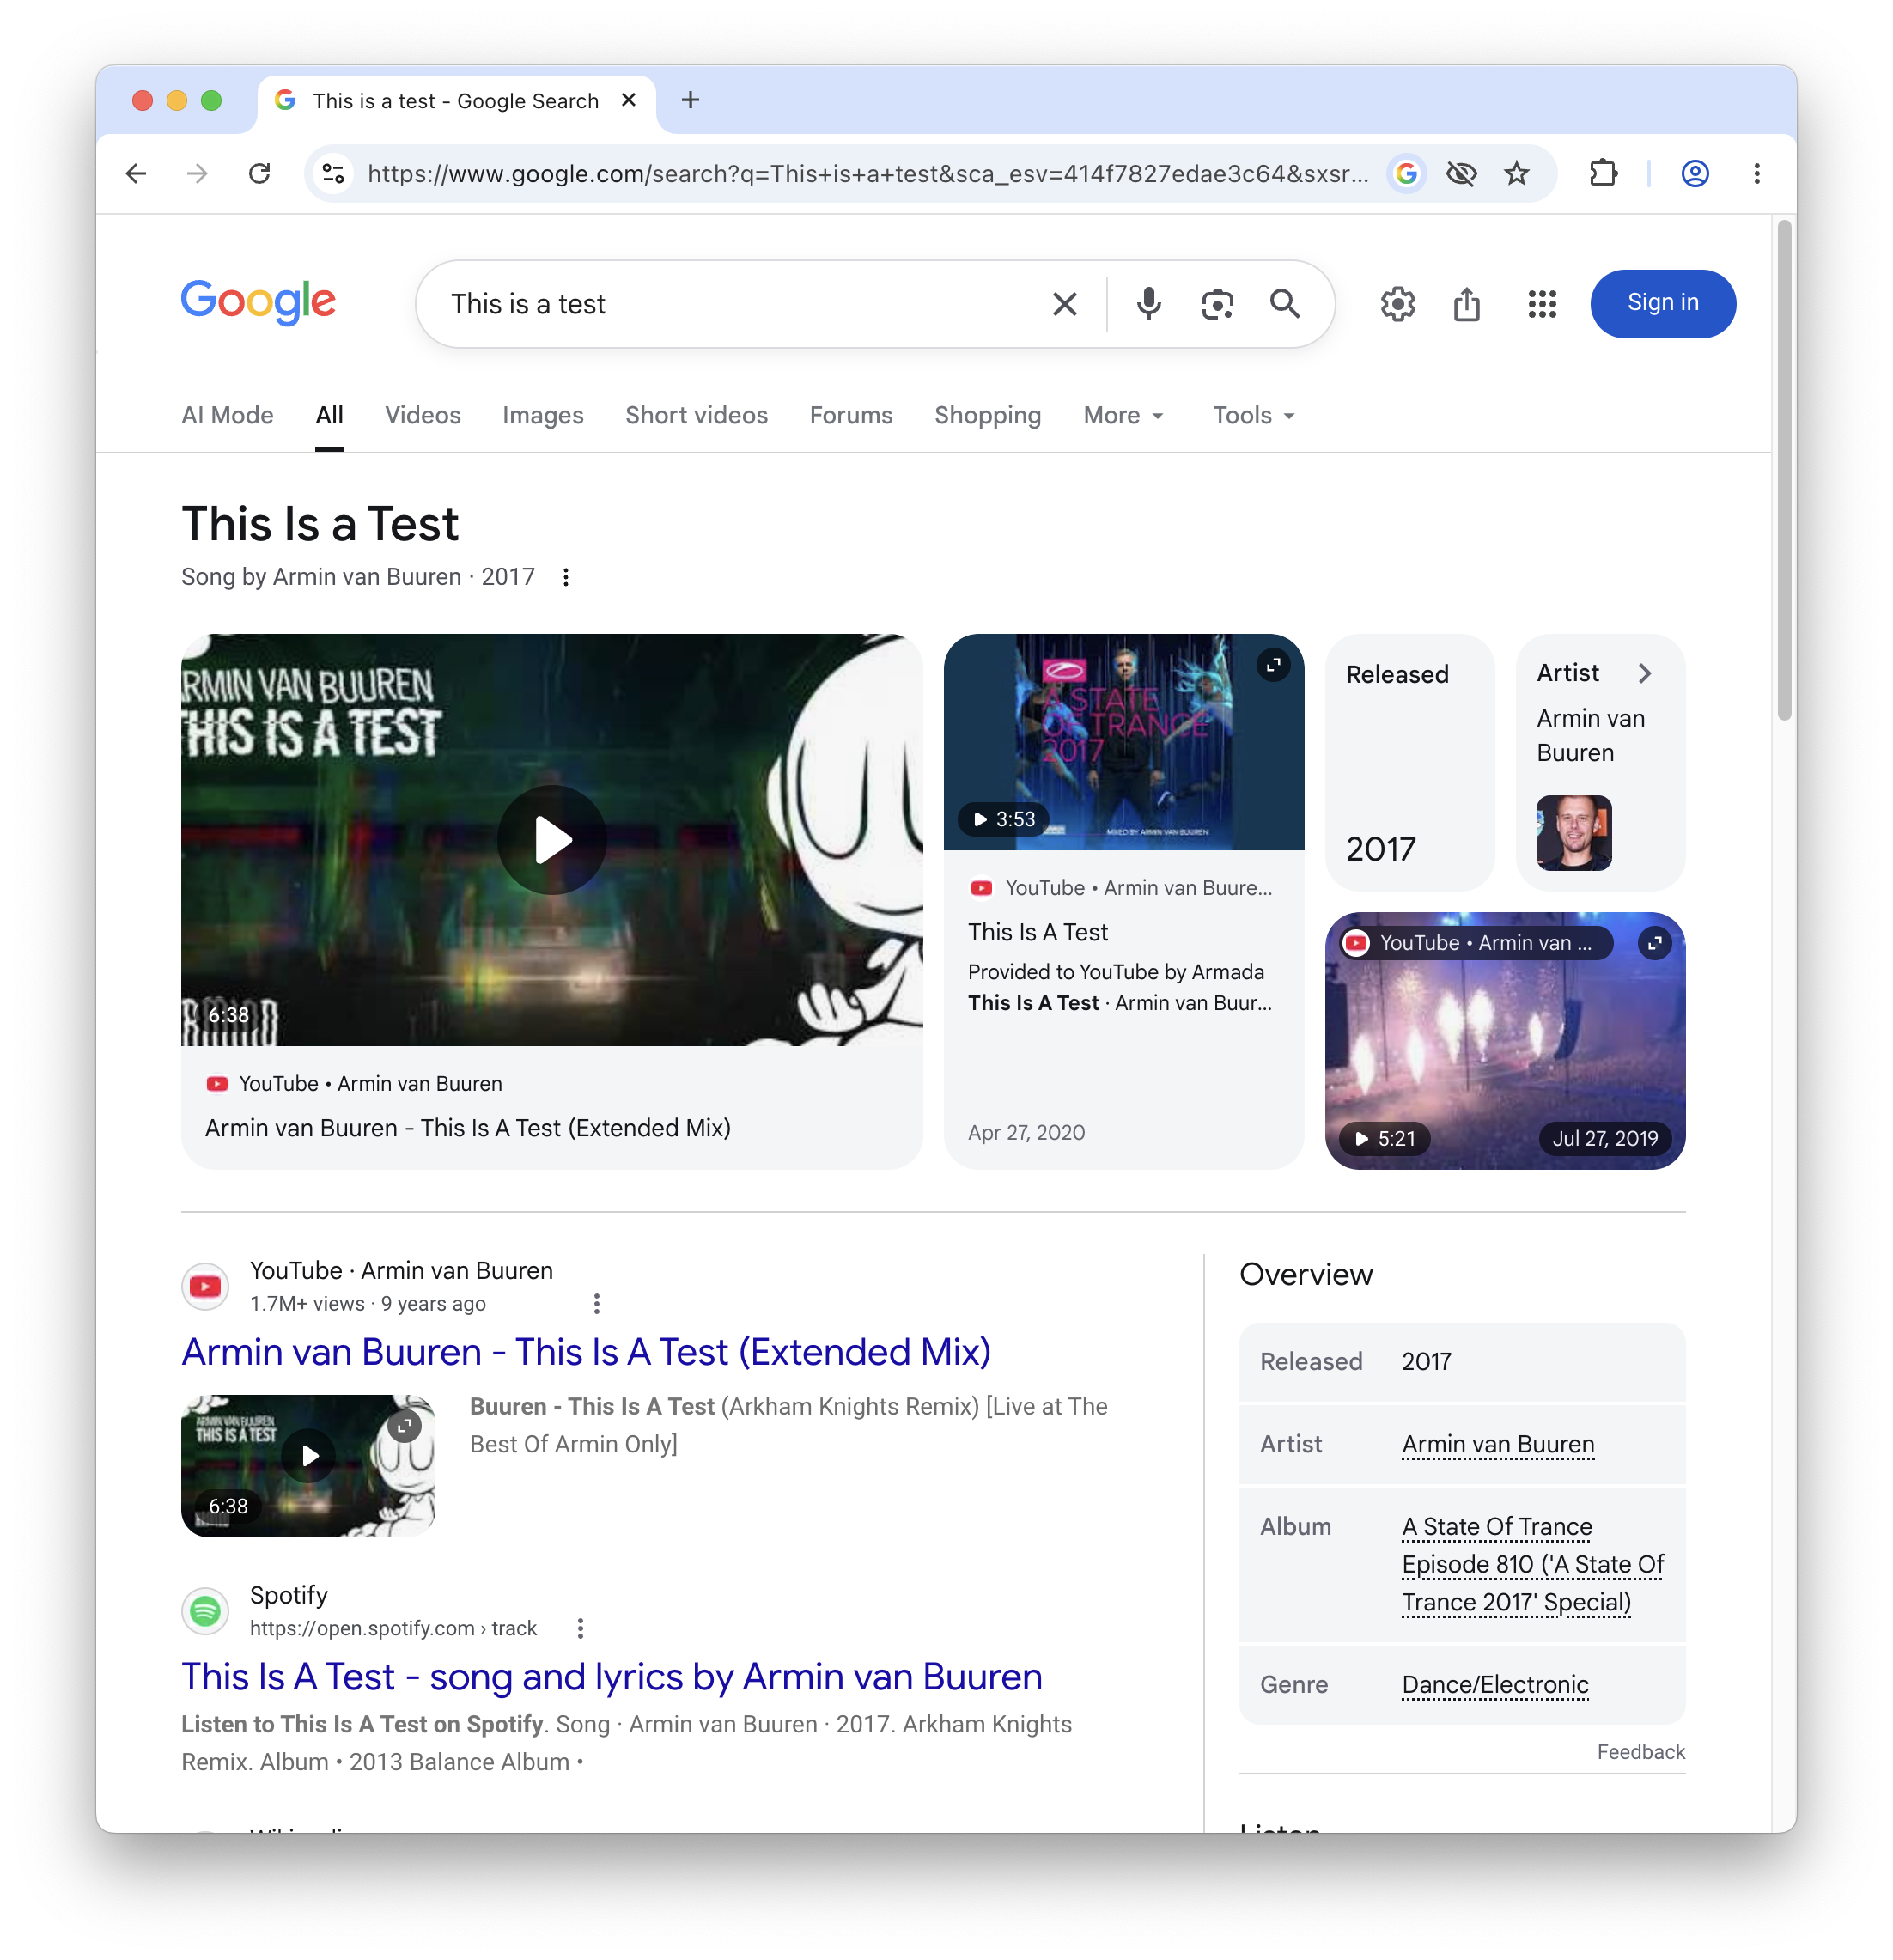Reload the current page
Viewport: 1893px width, 1960px height.
(259, 174)
